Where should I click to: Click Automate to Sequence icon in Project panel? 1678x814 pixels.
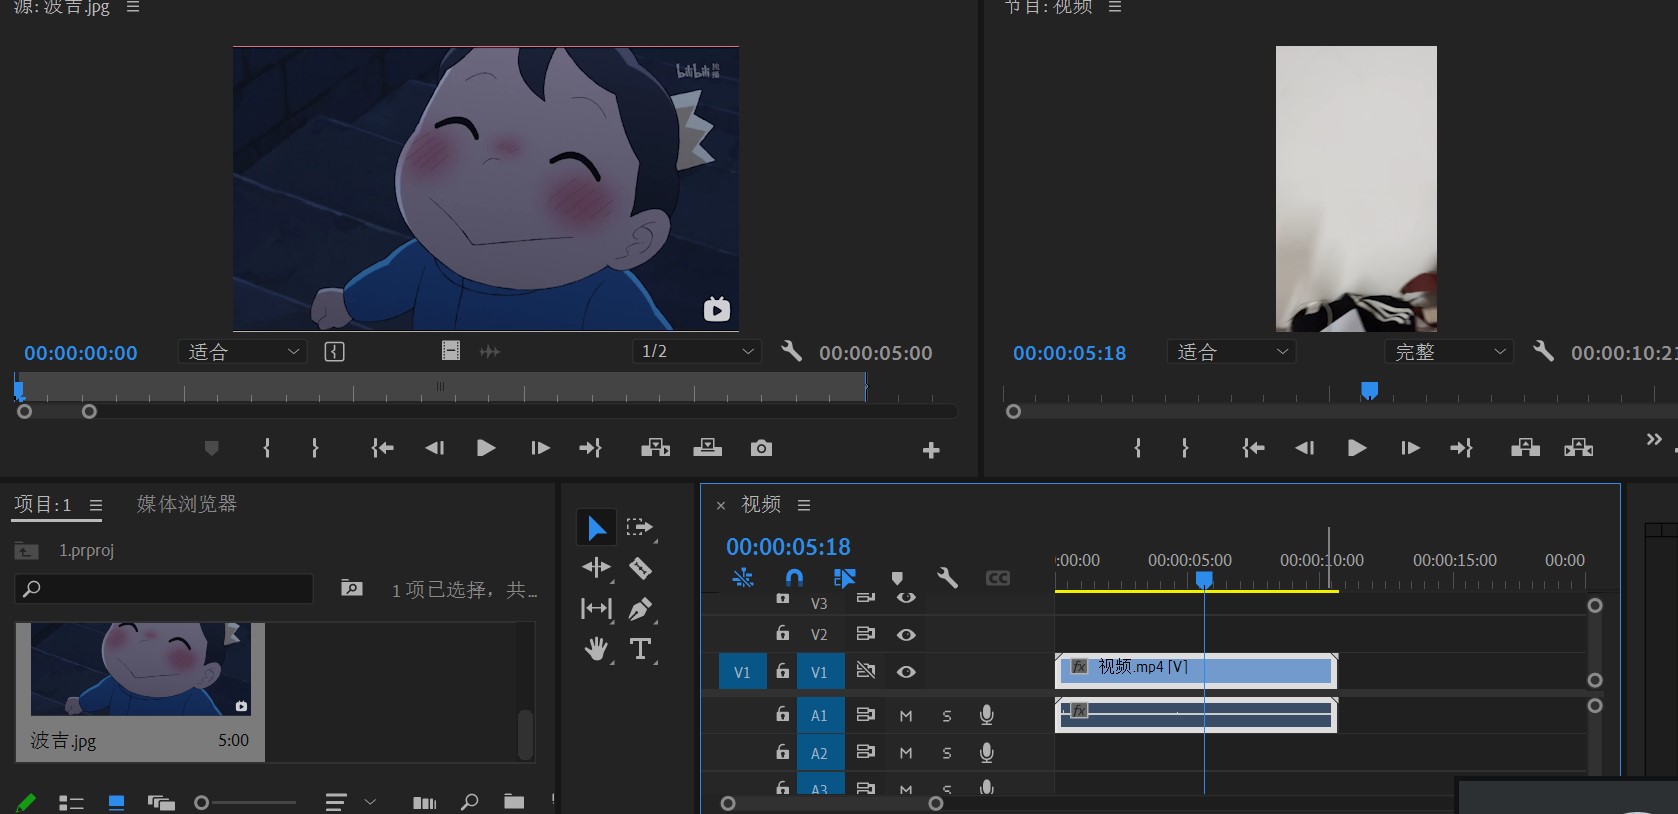coord(424,802)
